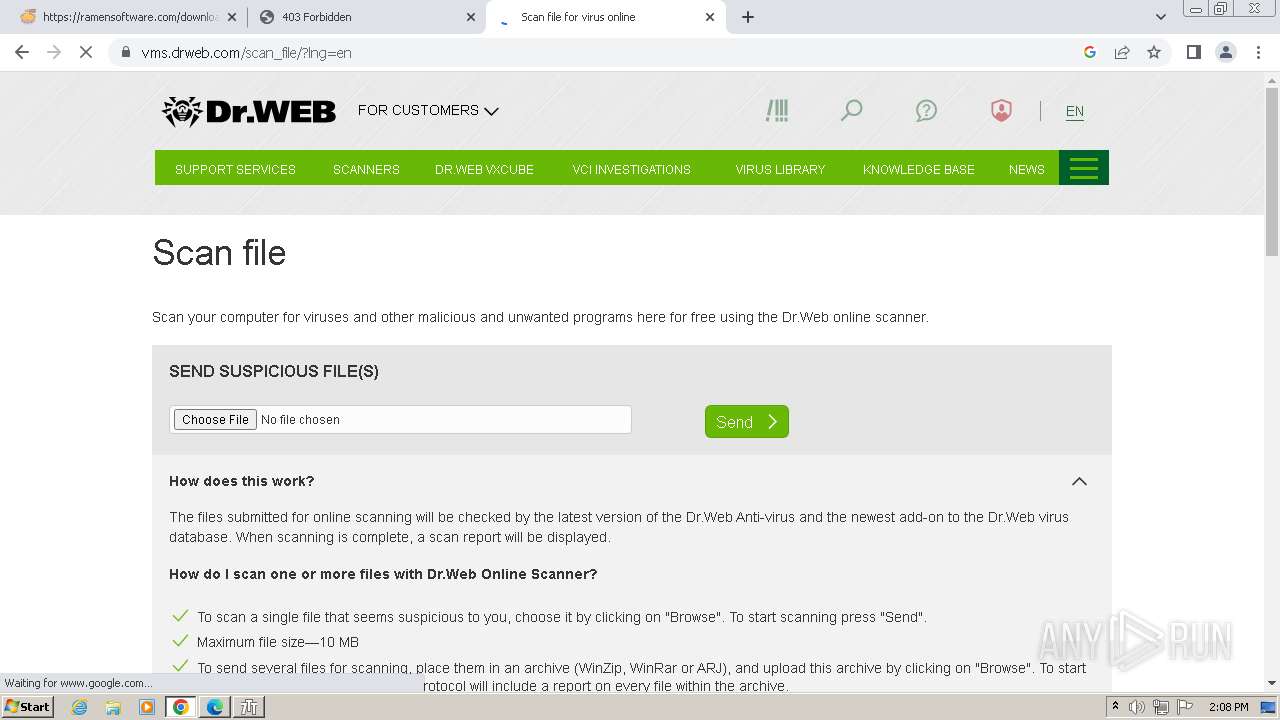Click Choose File button
The height and width of the screenshot is (720, 1280).
coord(215,420)
